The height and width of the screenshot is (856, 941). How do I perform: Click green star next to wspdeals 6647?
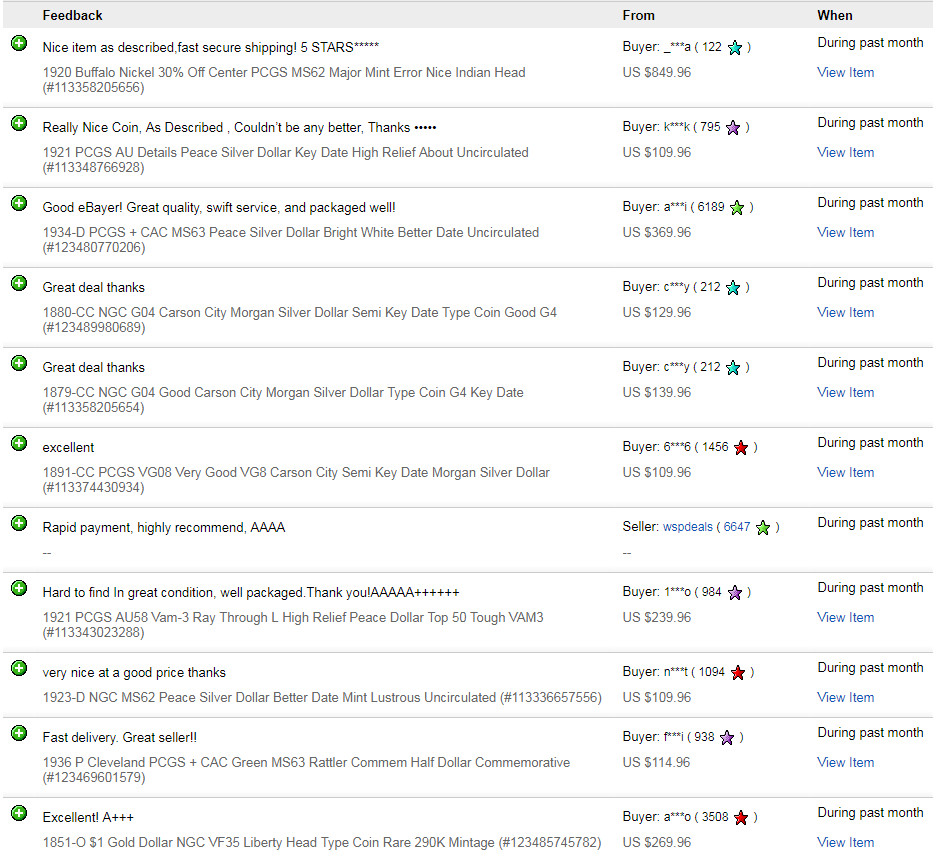(763, 528)
